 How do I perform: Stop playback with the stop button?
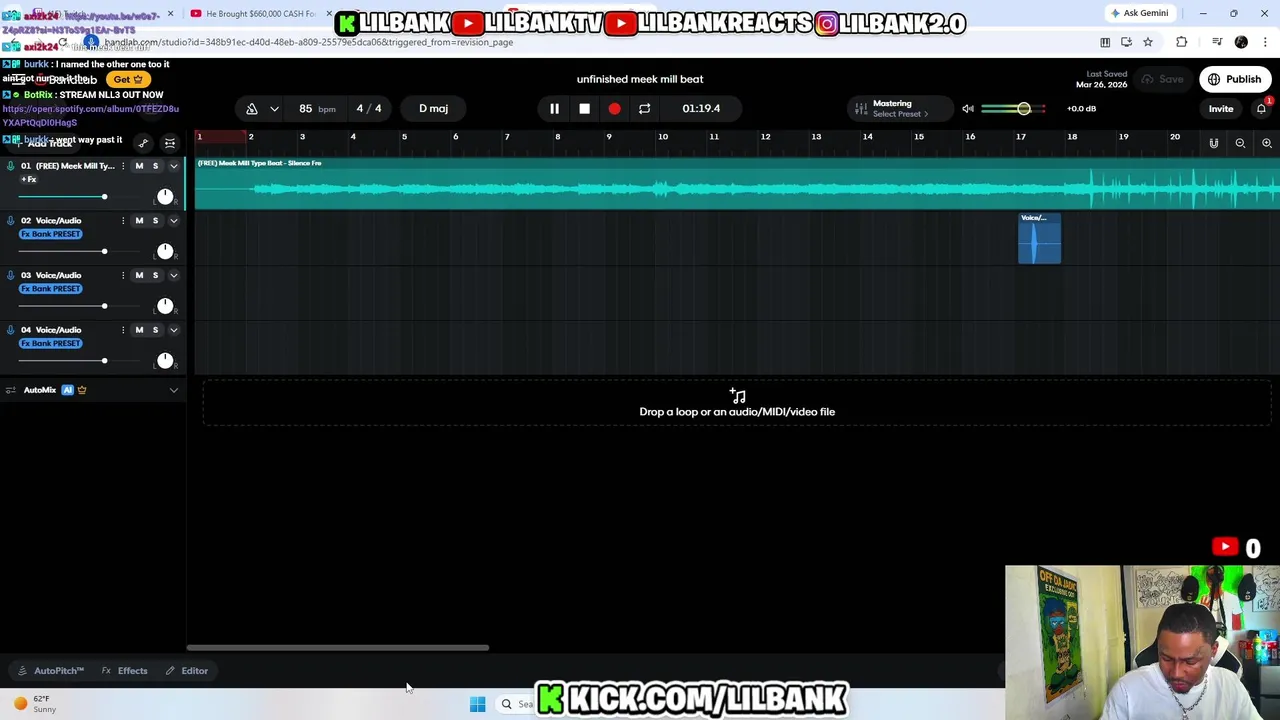584,108
